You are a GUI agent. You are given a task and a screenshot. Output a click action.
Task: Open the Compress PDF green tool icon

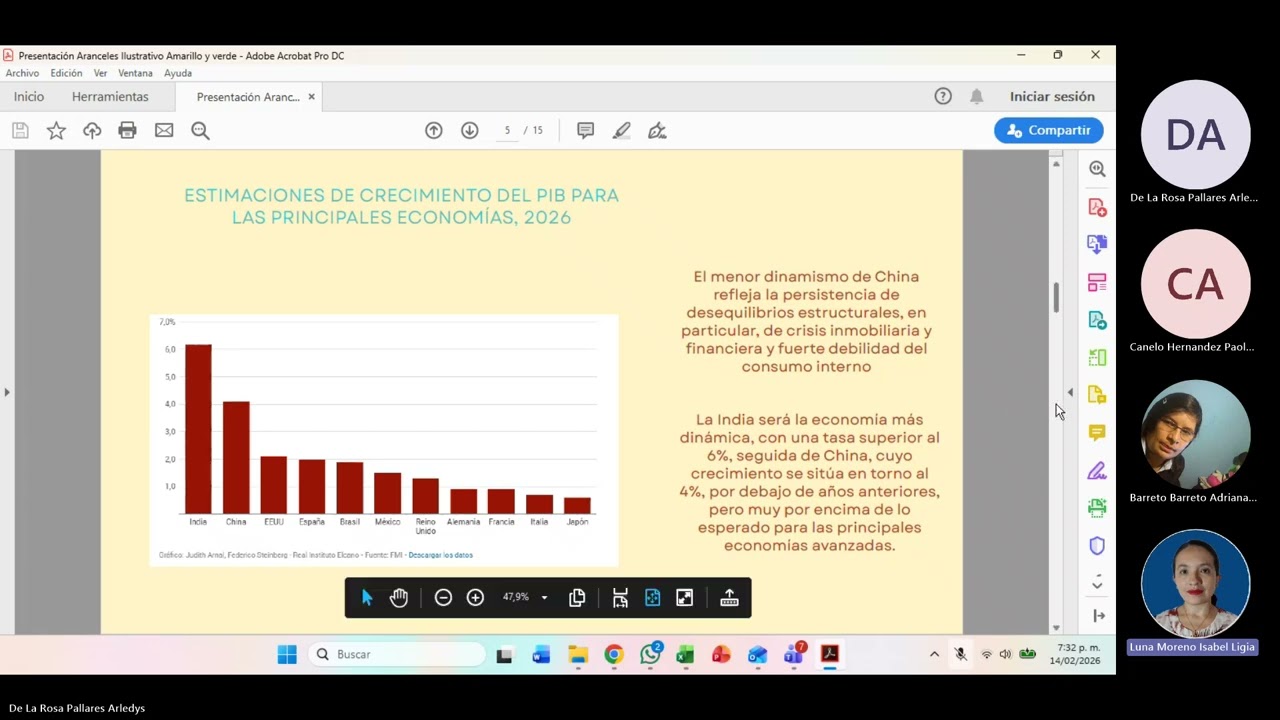coord(1097,357)
